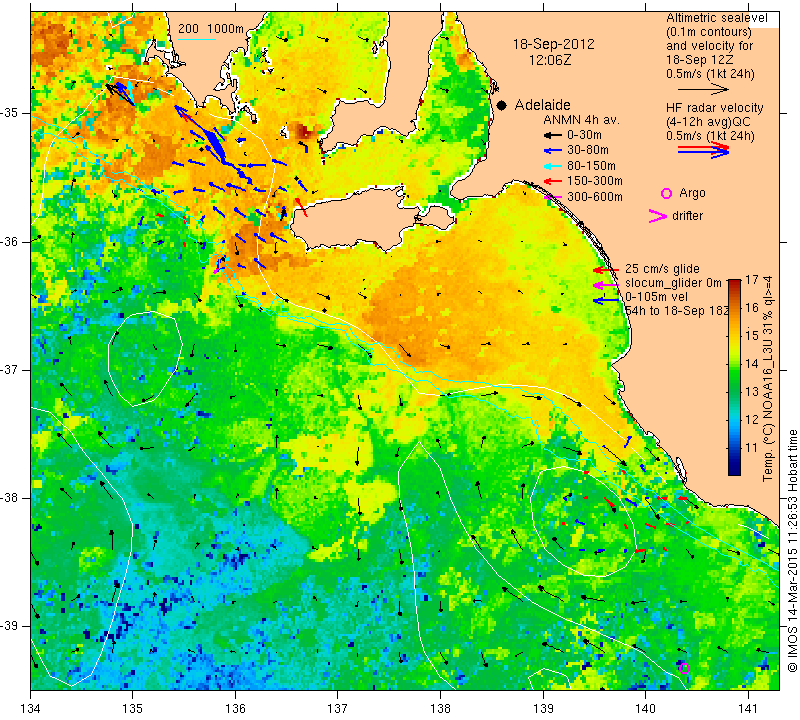Click the '54h to 18-Sep 18Z' text
The height and width of the screenshot is (720, 800).
pos(677,311)
